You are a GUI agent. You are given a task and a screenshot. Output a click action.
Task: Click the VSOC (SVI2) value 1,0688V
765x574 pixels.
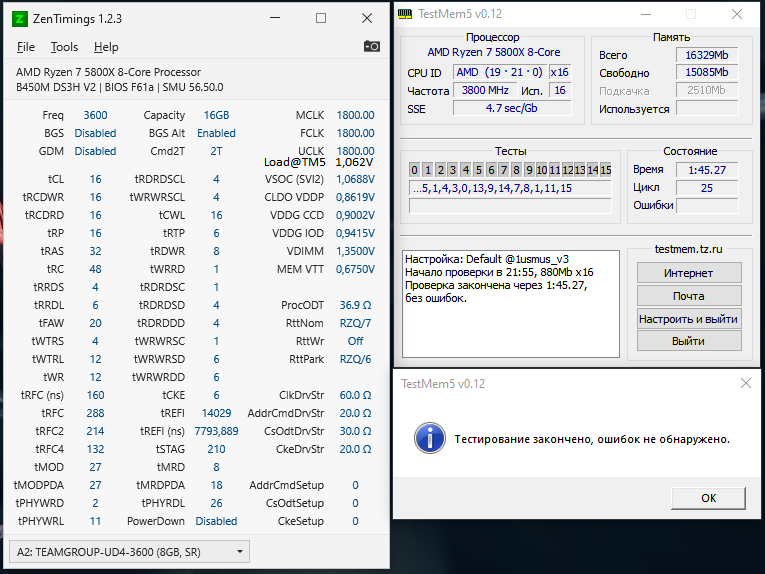click(355, 179)
